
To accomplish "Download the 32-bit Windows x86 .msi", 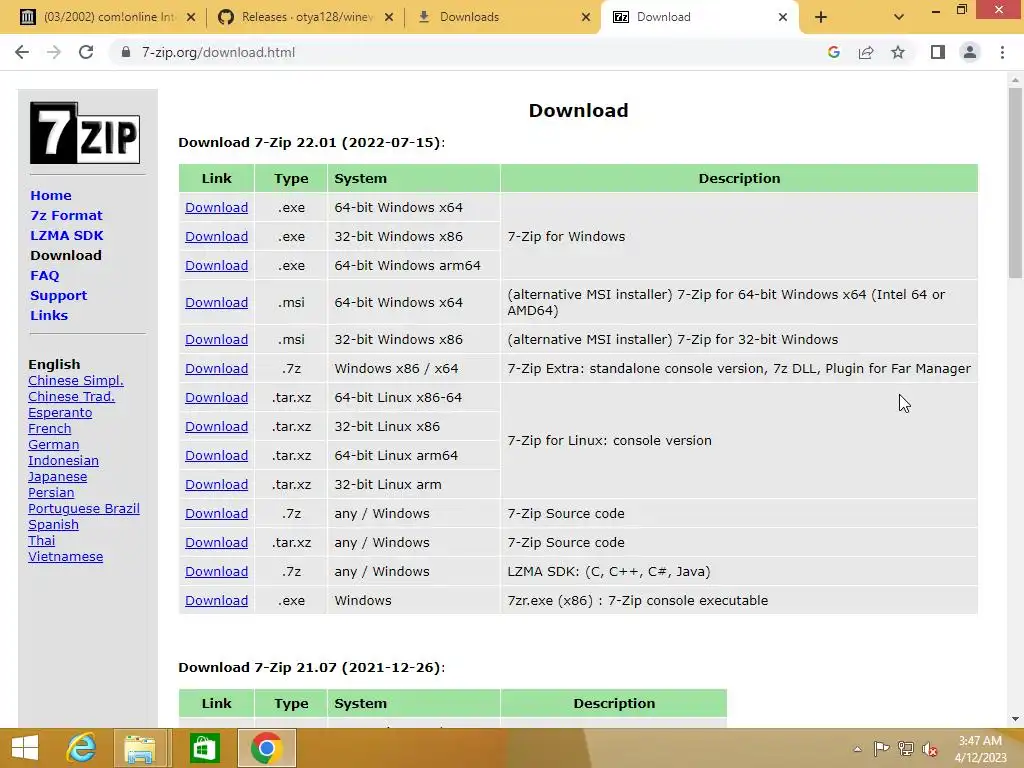I will [216, 340].
